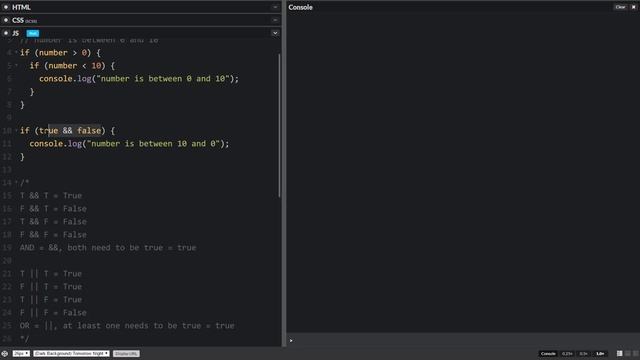
Task: Click the Display URL button
Action: 126,353
